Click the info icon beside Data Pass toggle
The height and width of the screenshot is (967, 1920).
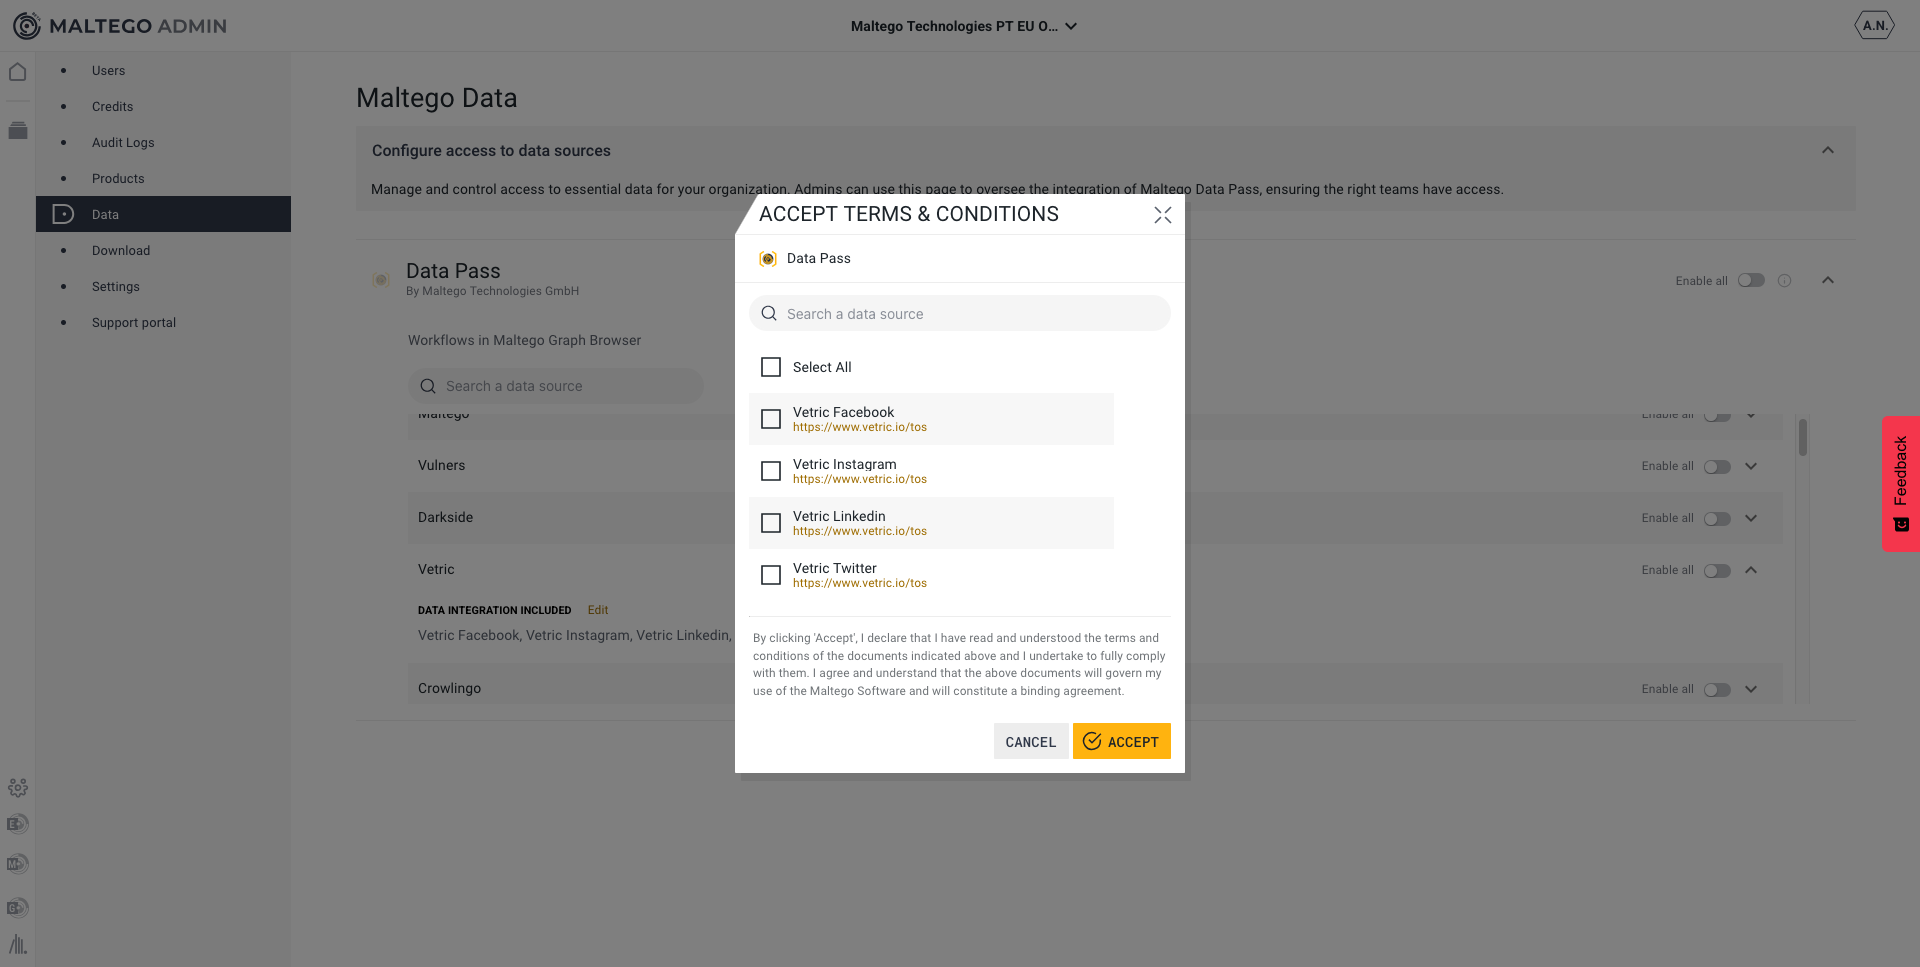click(1784, 281)
